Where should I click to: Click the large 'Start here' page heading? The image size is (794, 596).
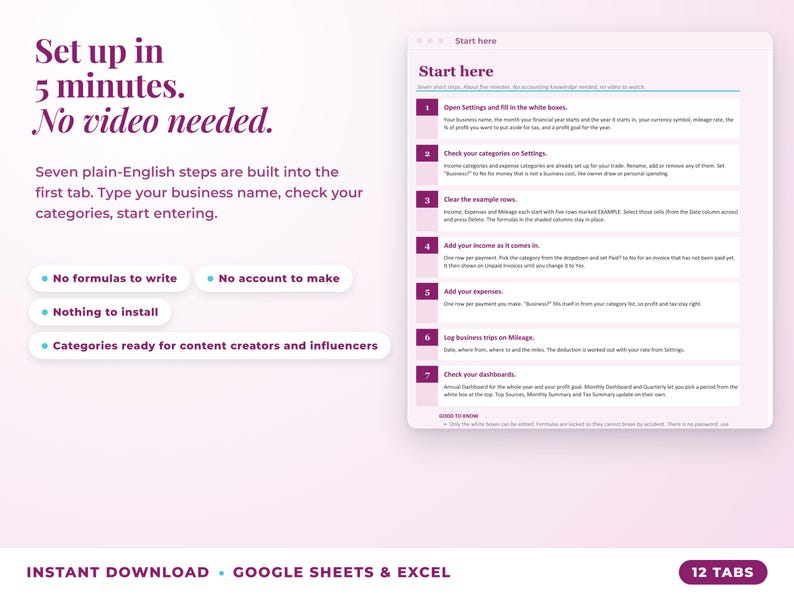click(456, 71)
